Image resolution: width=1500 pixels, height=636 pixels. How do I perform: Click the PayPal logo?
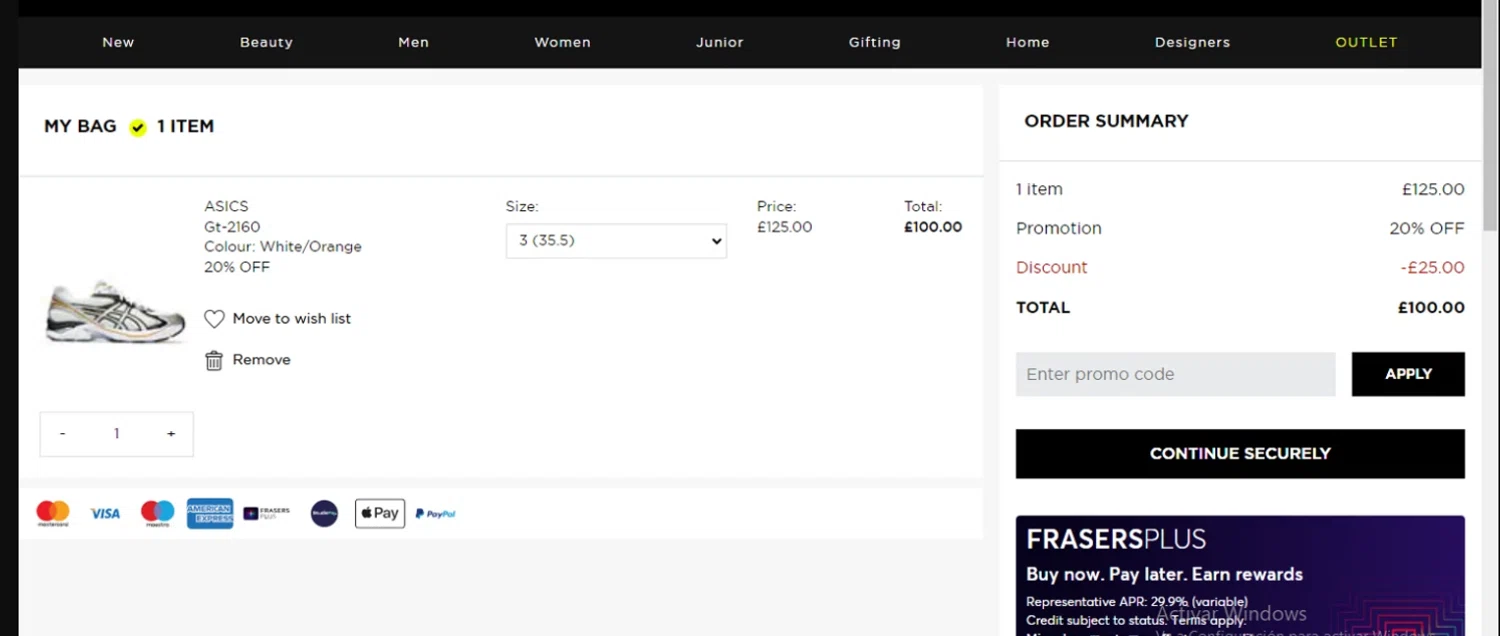[435, 513]
